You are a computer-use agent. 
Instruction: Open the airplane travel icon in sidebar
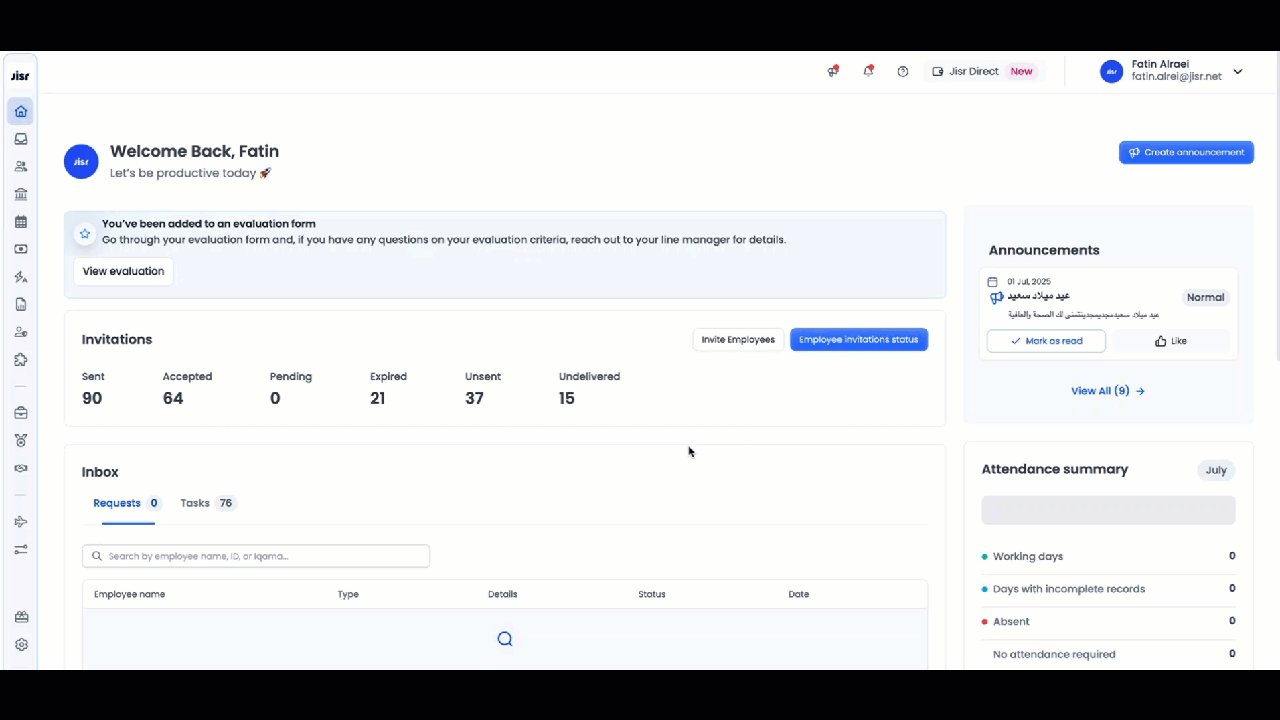tap(21, 522)
